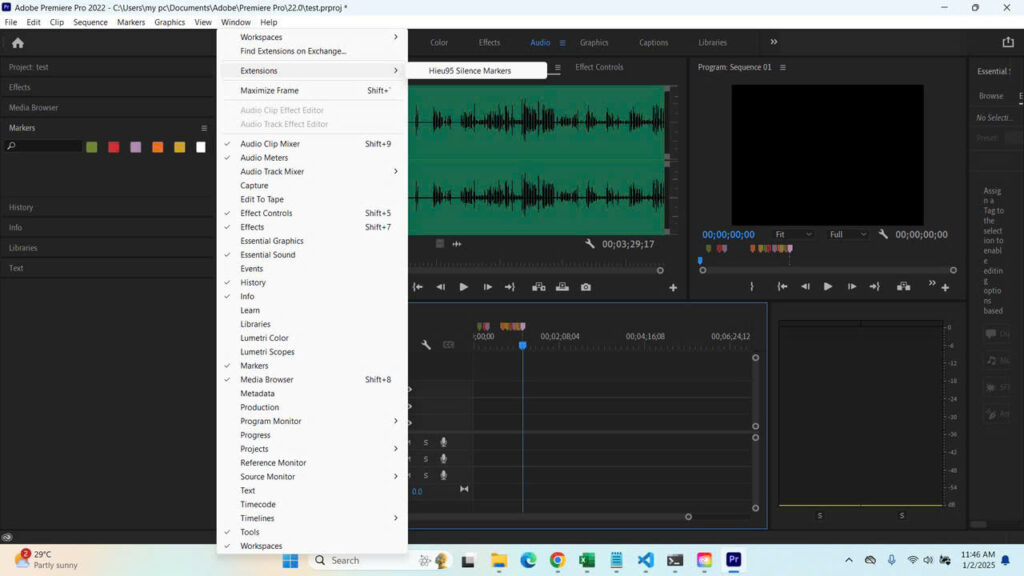Click the Quick Export share icon
Viewport: 1024px width, 576px height.
[x=1007, y=42]
